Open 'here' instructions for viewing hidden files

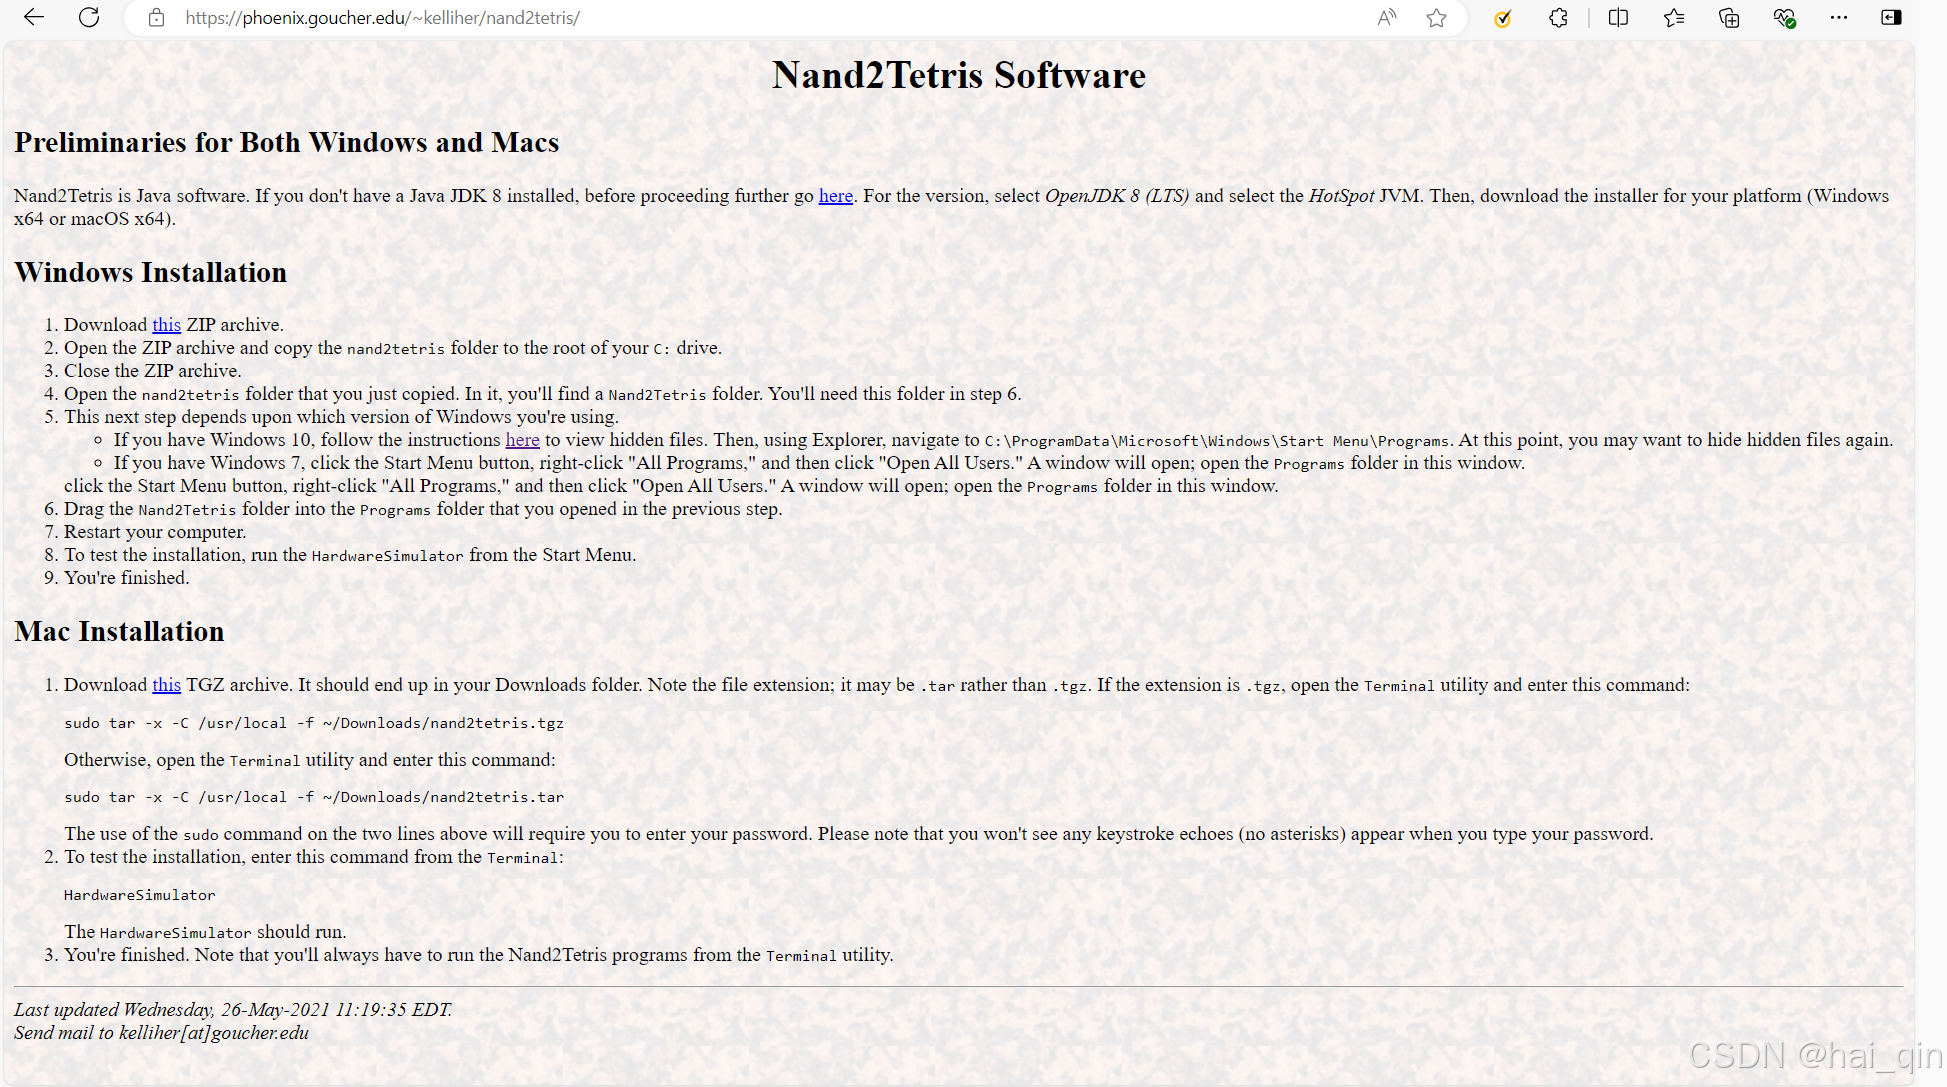click(x=522, y=440)
